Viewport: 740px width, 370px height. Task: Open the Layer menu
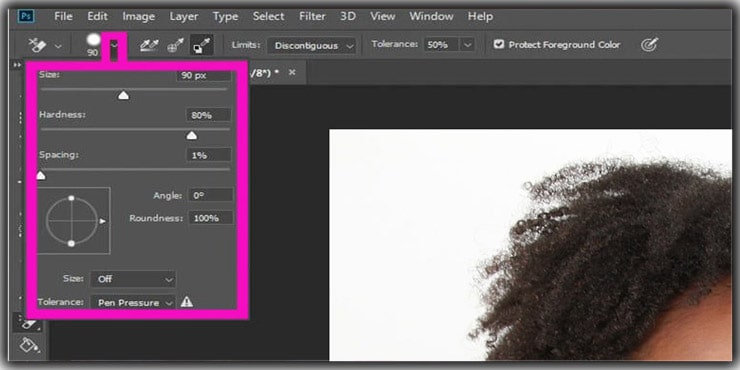[184, 17]
